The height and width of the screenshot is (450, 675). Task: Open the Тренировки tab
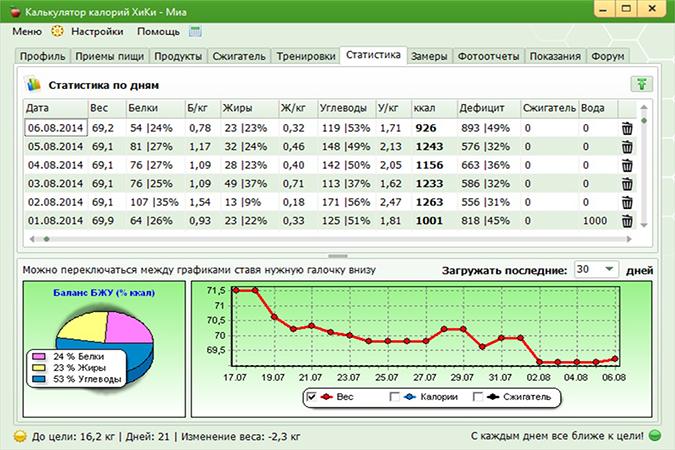[305, 56]
